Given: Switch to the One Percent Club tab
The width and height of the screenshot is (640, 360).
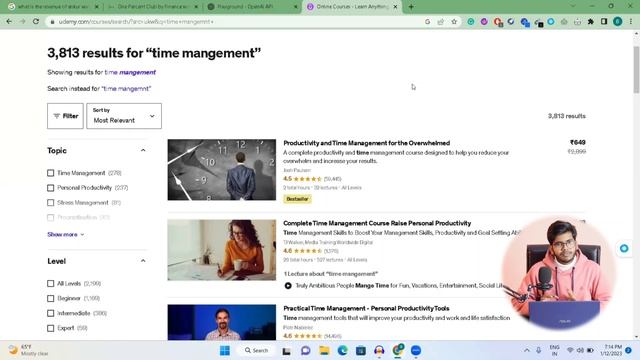Looking at the screenshot, I should coord(152,7).
